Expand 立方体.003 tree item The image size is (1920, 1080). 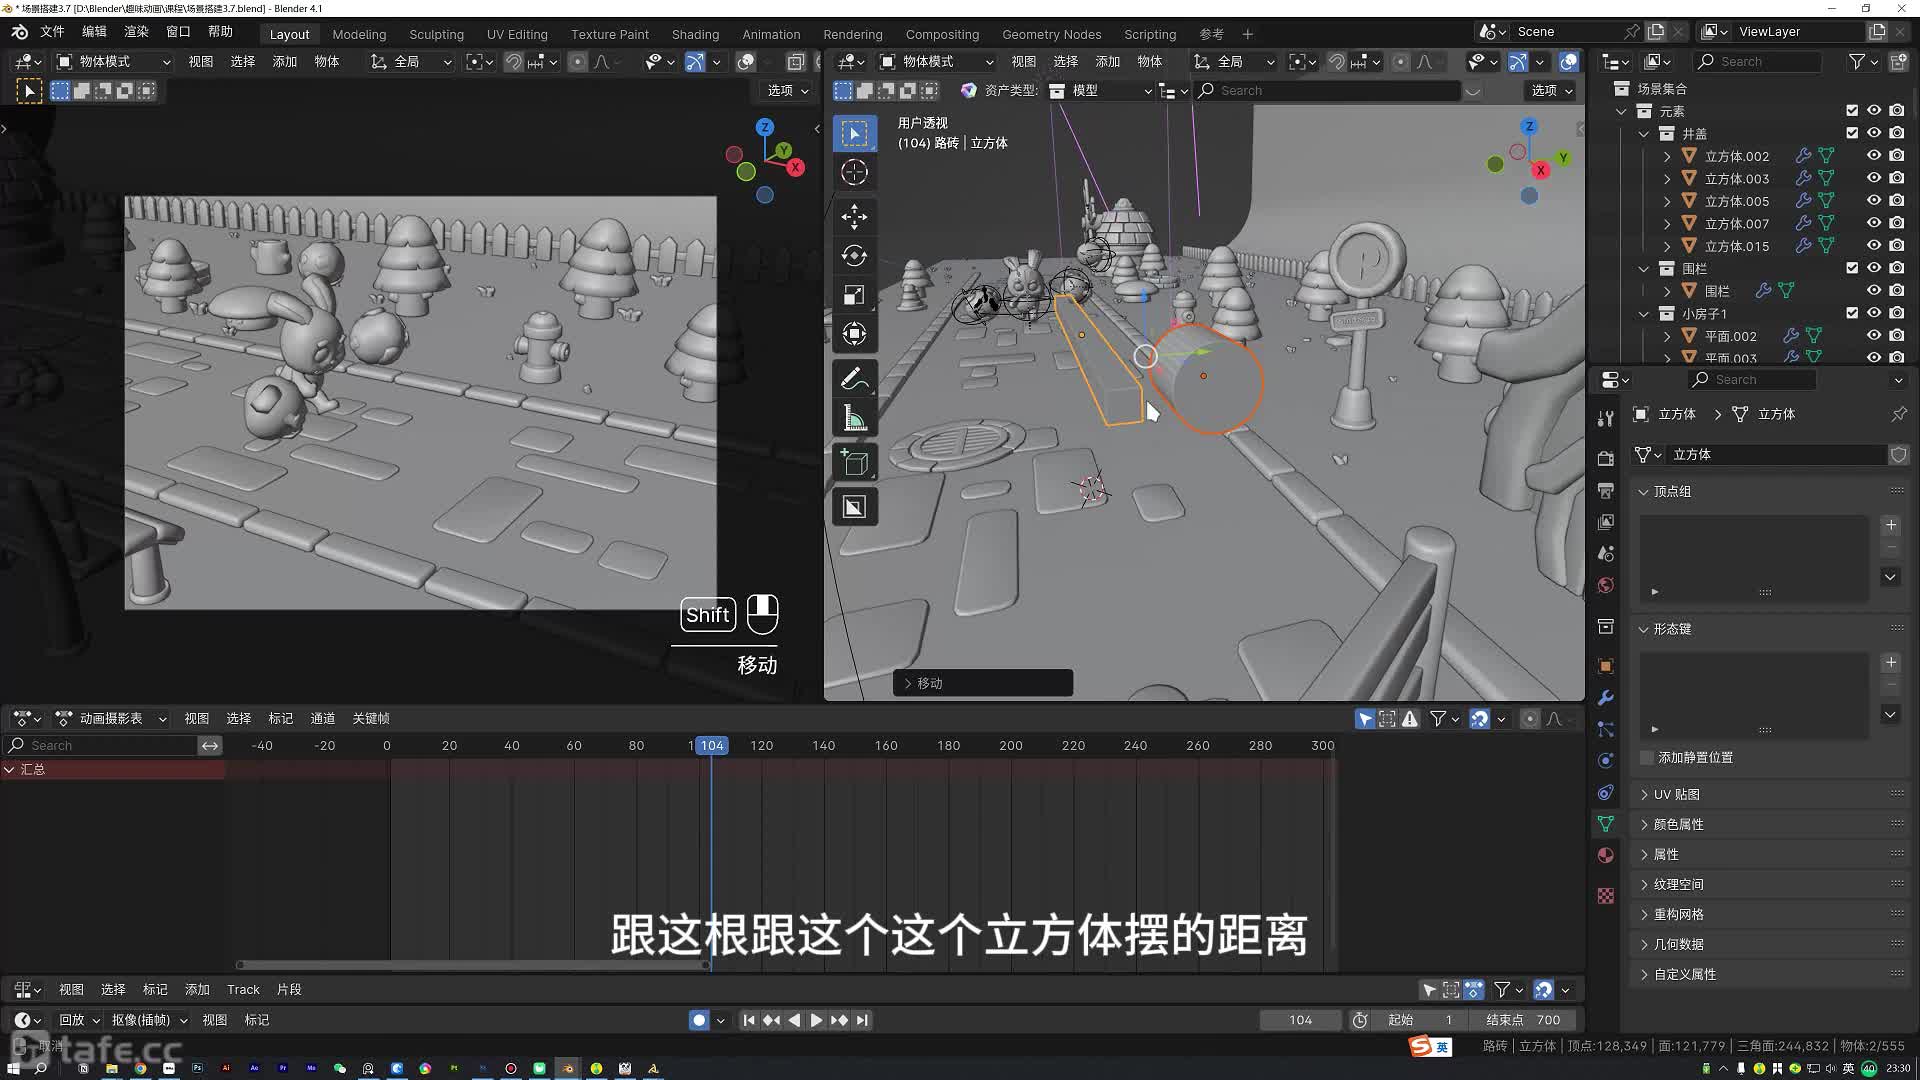tap(1667, 179)
